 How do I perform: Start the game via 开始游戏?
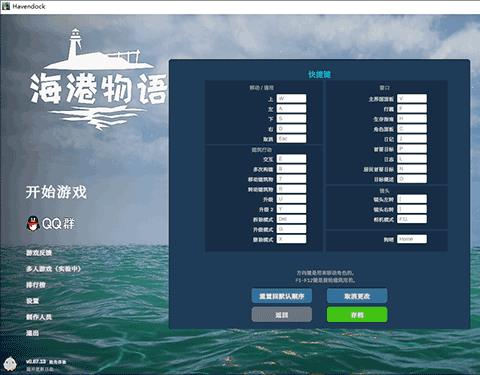coord(56,192)
